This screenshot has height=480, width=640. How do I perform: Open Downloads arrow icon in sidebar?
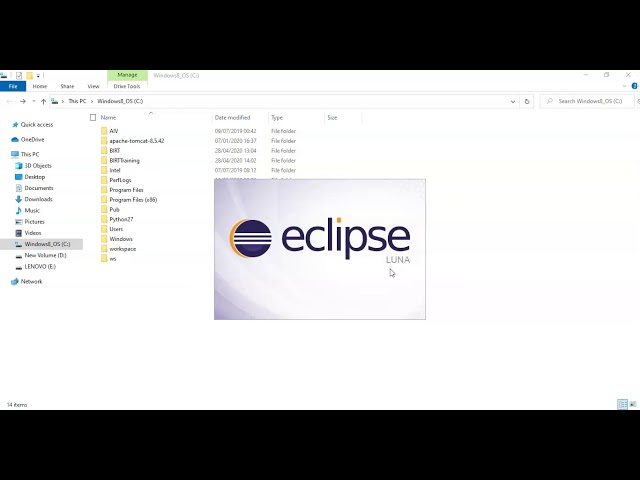[18, 199]
